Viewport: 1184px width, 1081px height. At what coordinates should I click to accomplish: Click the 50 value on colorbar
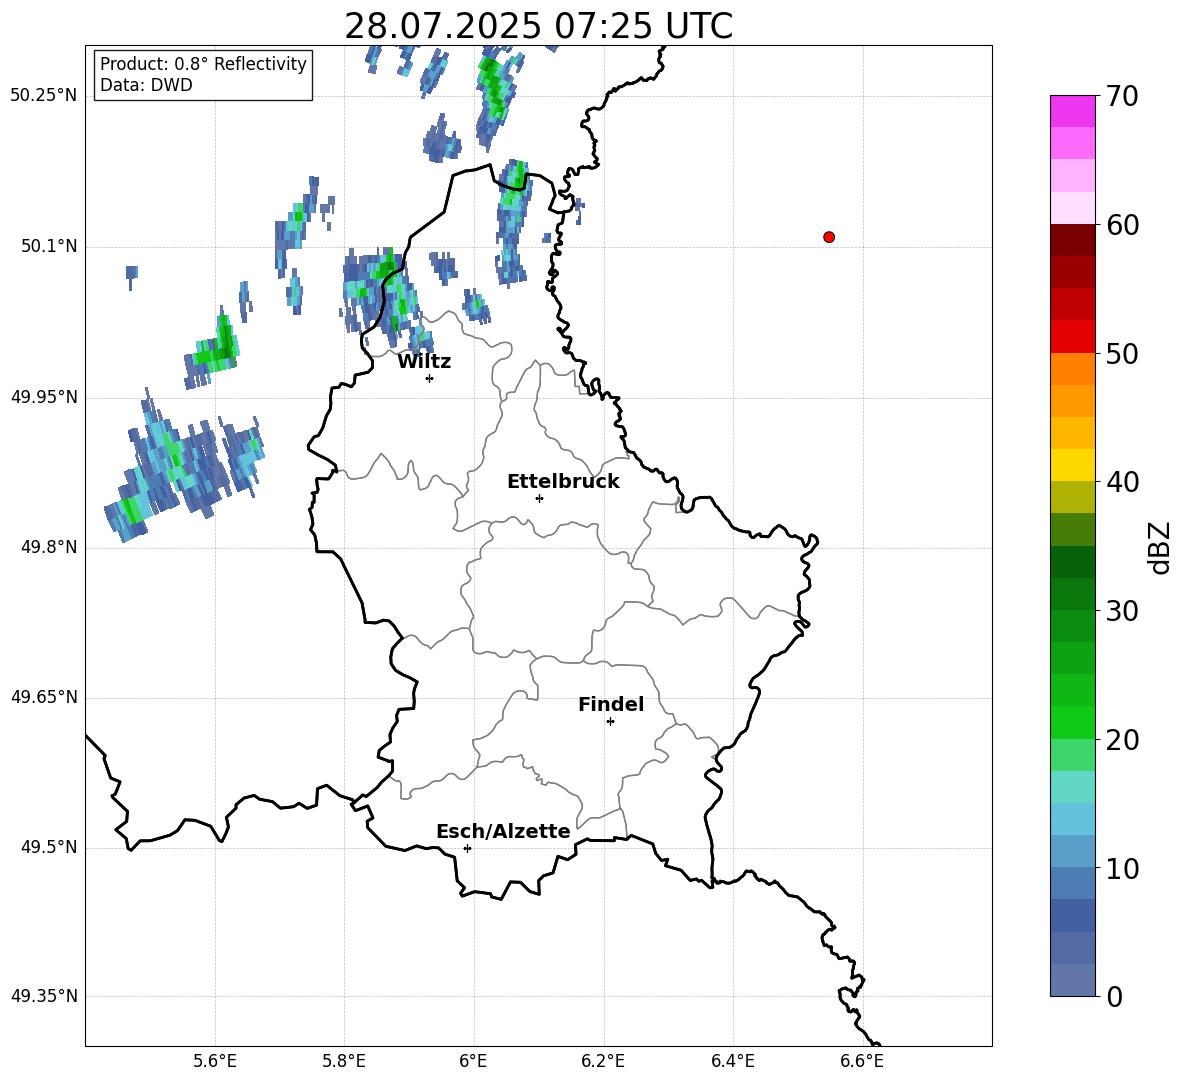tap(1122, 353)
